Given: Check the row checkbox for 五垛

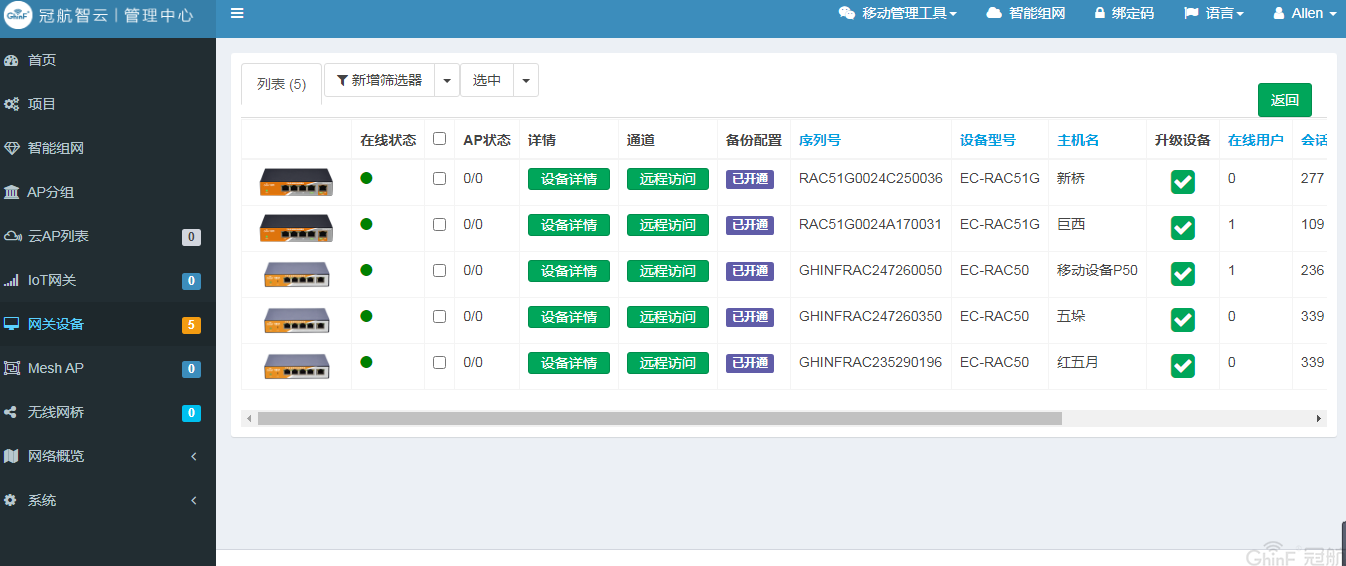Looking at the screenshot, I should pos(439,317).
